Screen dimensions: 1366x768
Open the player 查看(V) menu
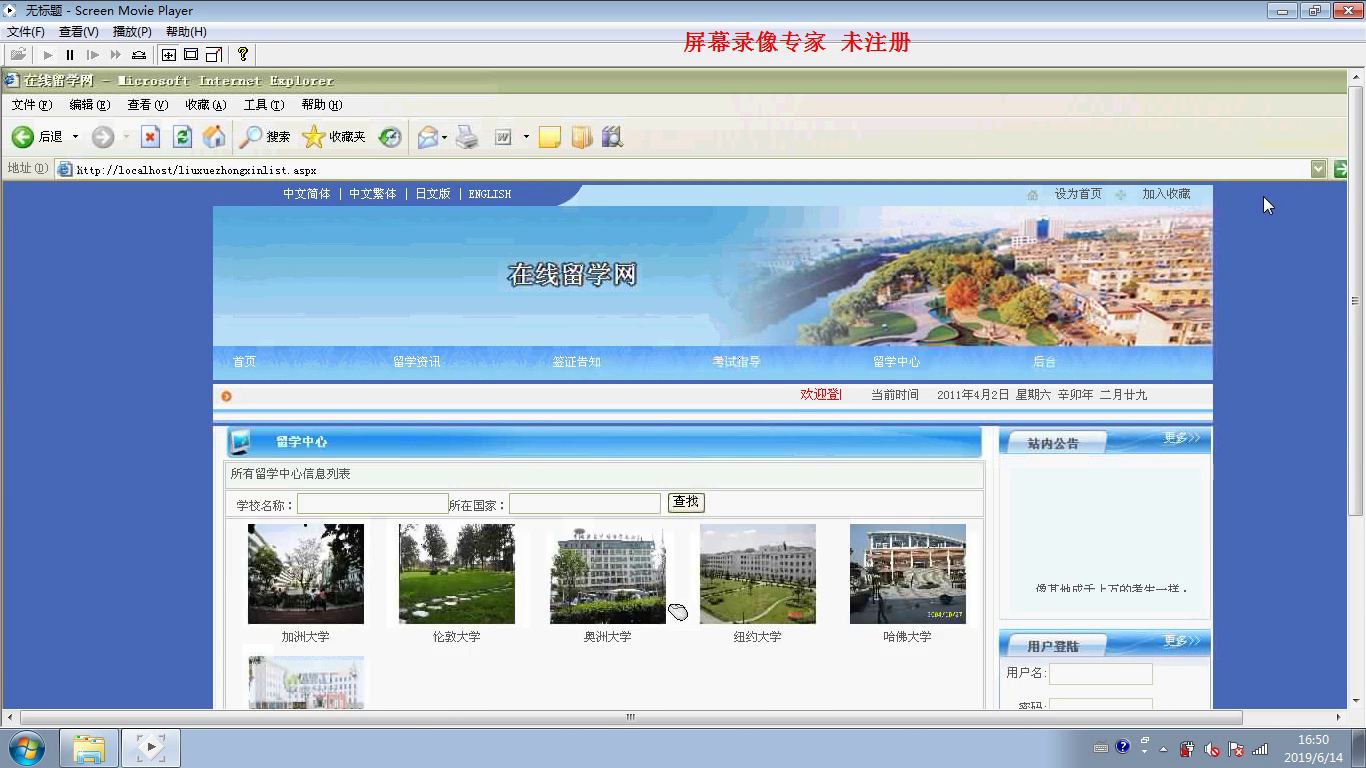[x=79, y=32]
